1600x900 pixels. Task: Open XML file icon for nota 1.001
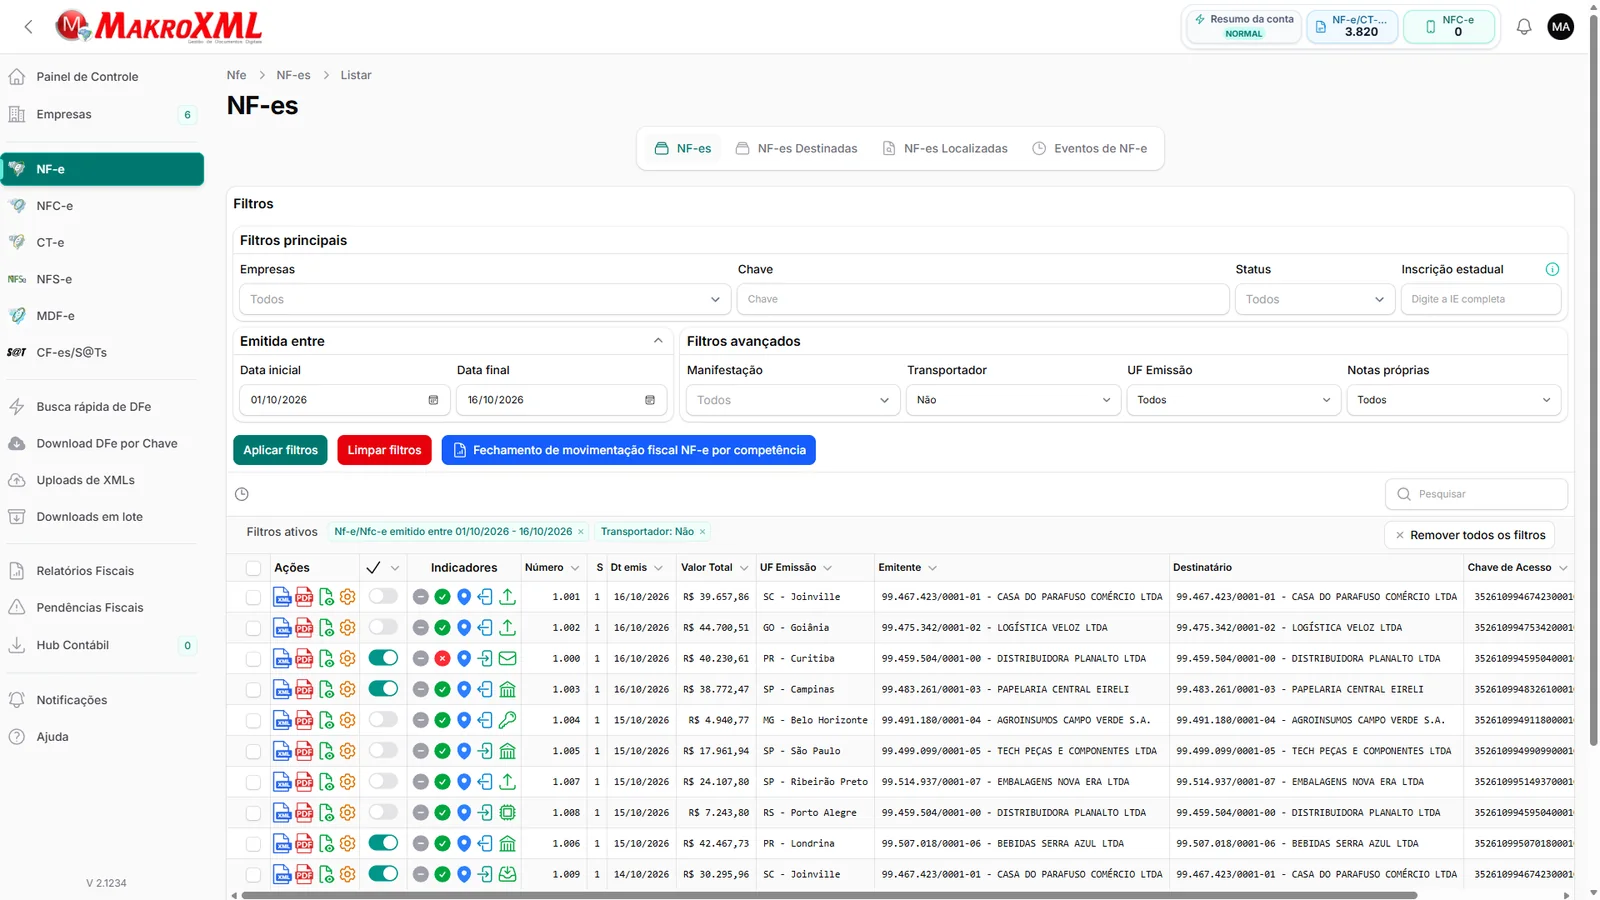tap(282, 597)
